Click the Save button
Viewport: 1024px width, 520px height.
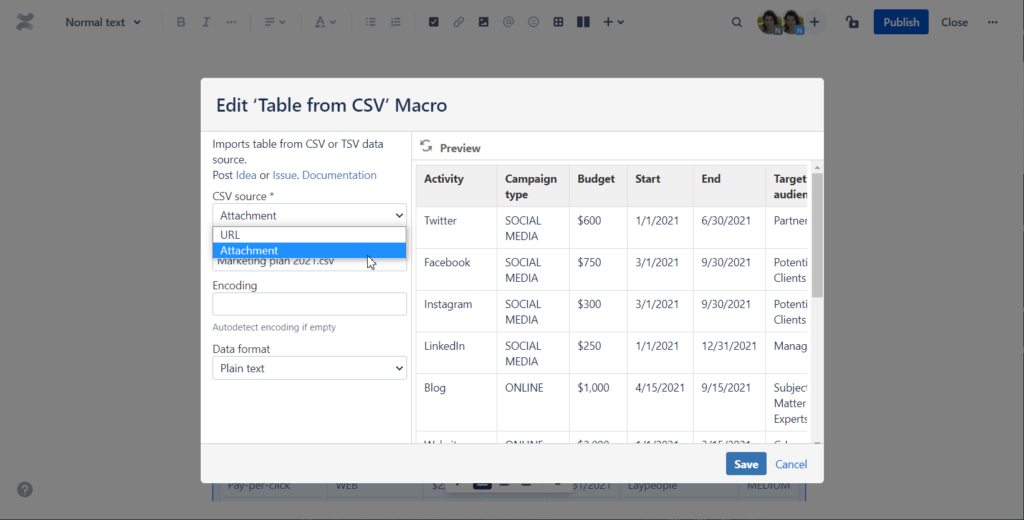coord(745,464)
